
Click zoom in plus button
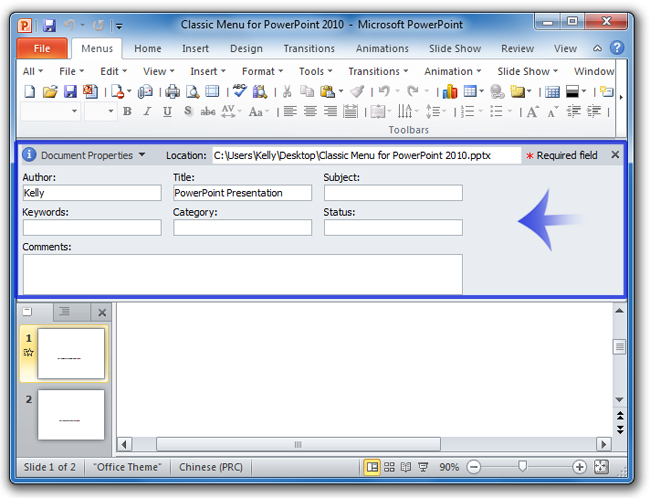[579, 467]
